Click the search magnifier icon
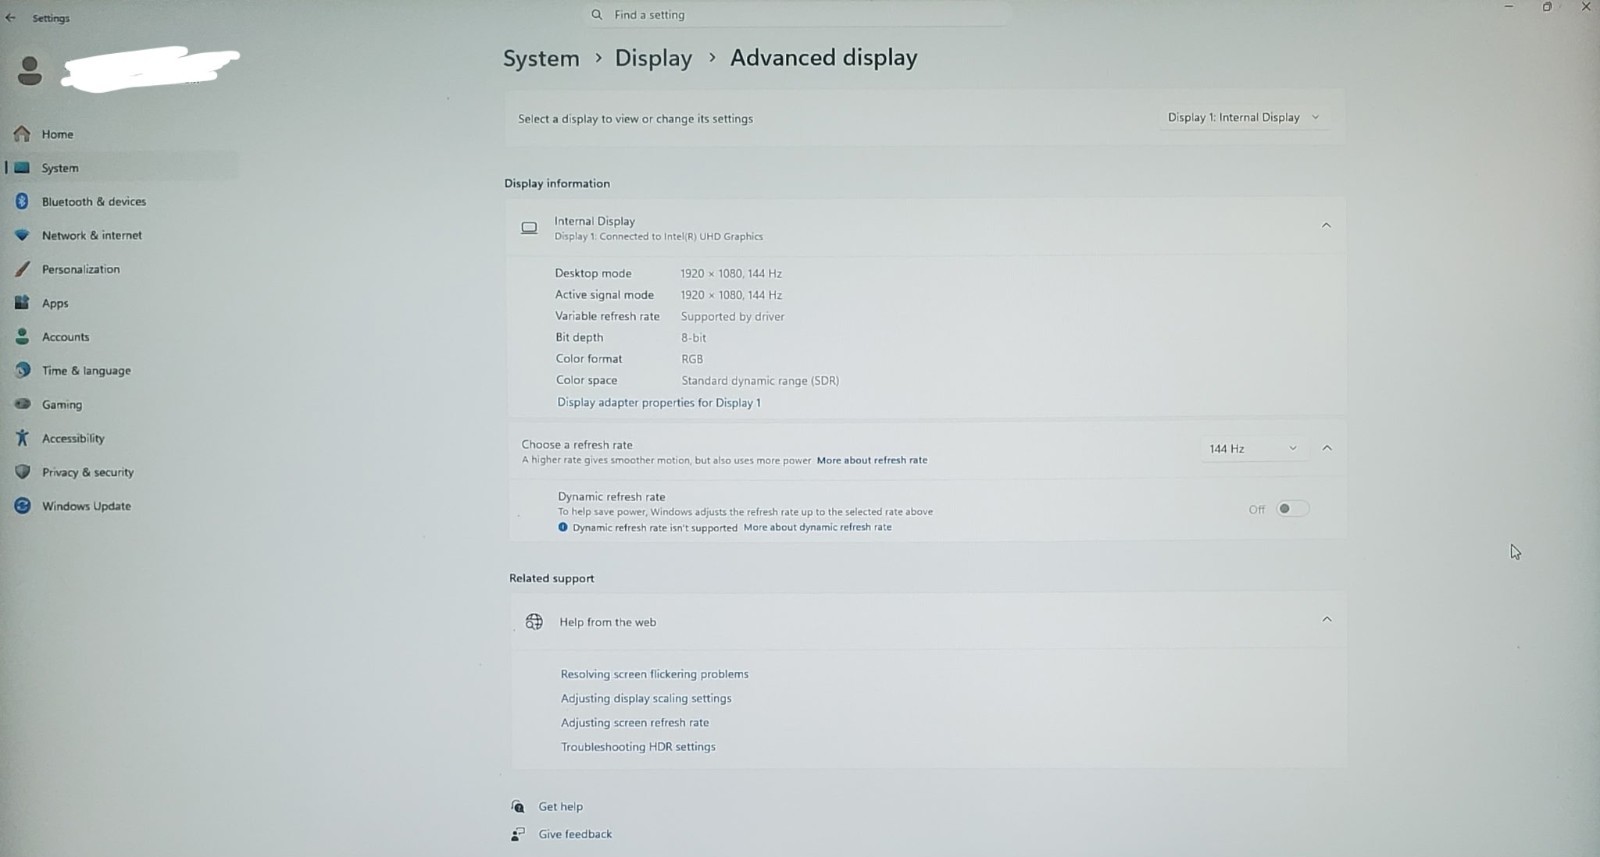The image size is (1600, 857). 597,15
